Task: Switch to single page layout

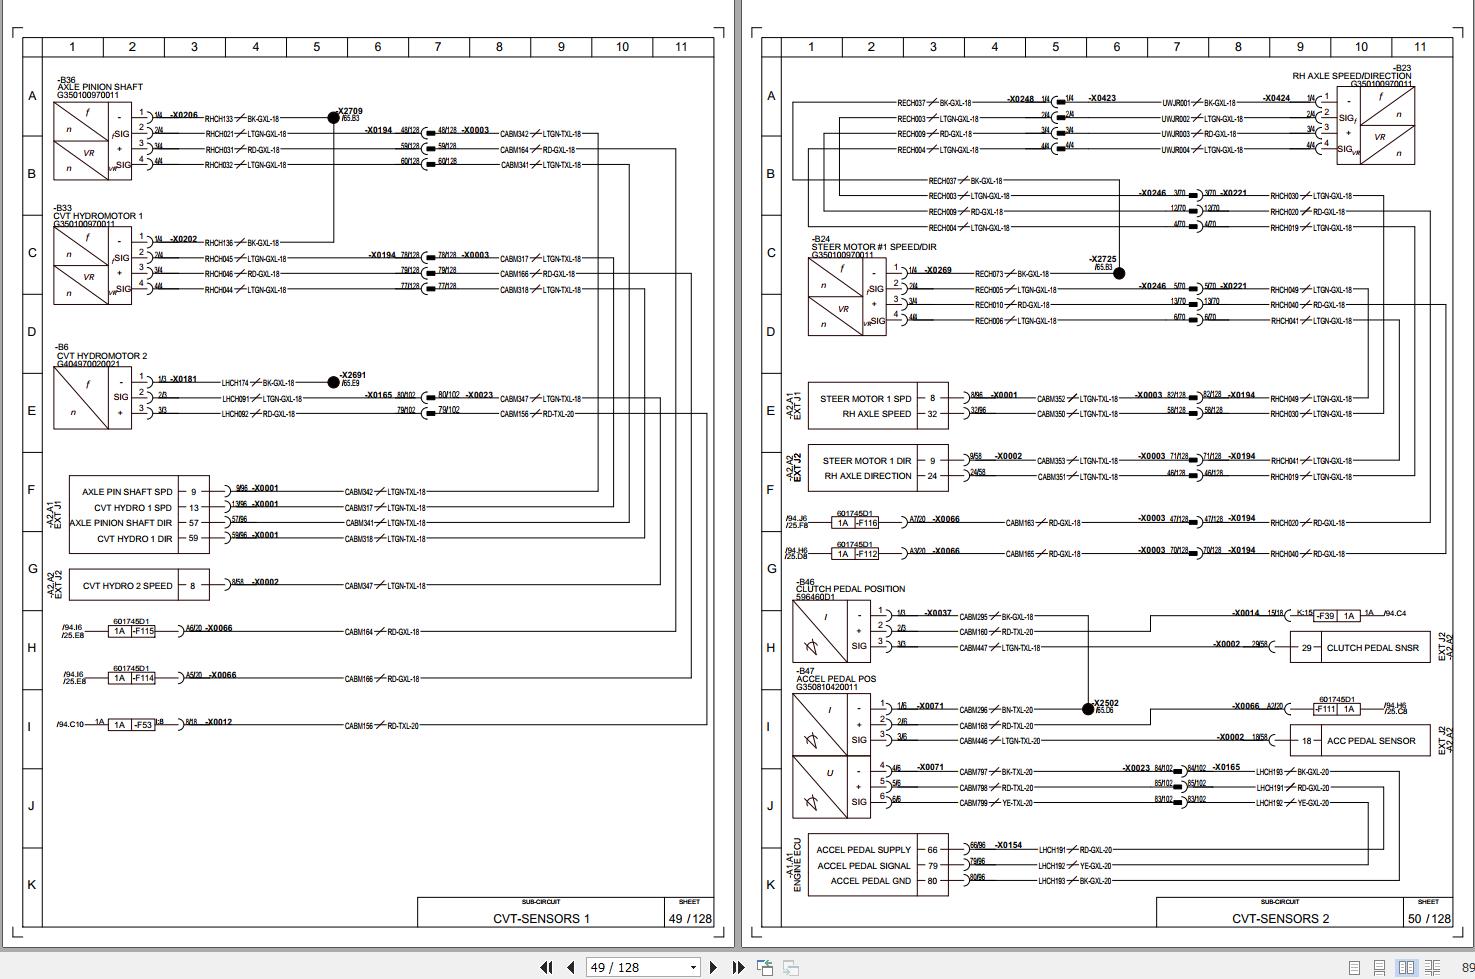Action: (1355, 968)
